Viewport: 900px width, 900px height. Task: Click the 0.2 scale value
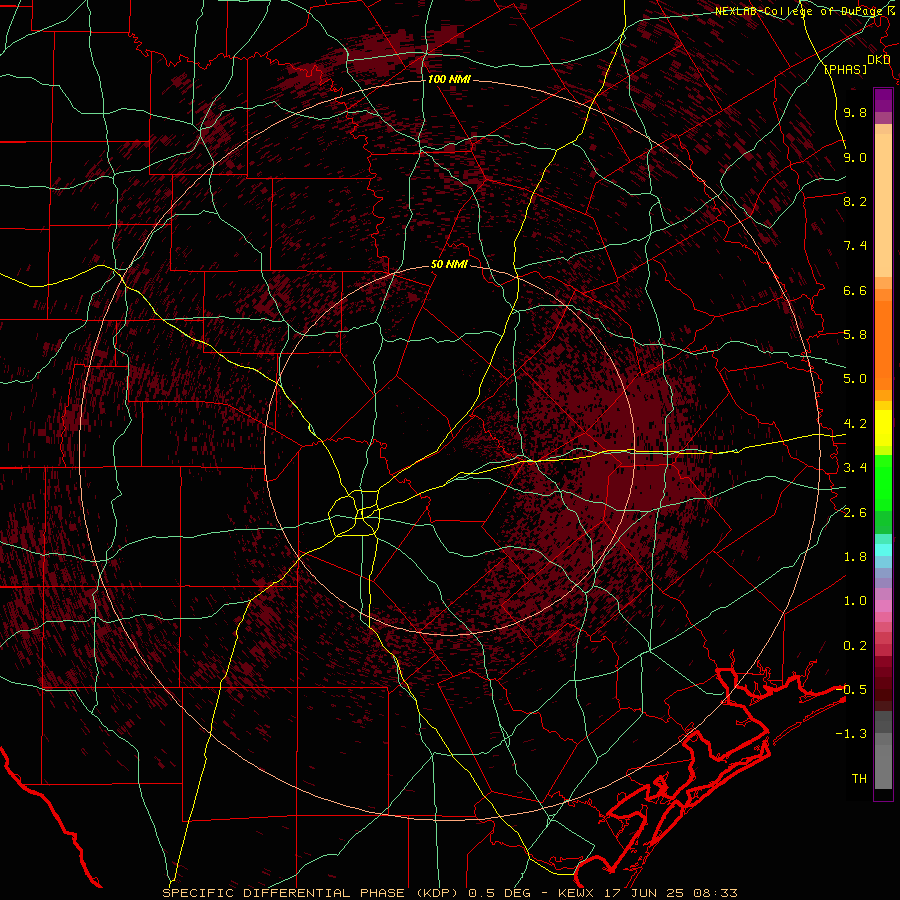(855, 646)
